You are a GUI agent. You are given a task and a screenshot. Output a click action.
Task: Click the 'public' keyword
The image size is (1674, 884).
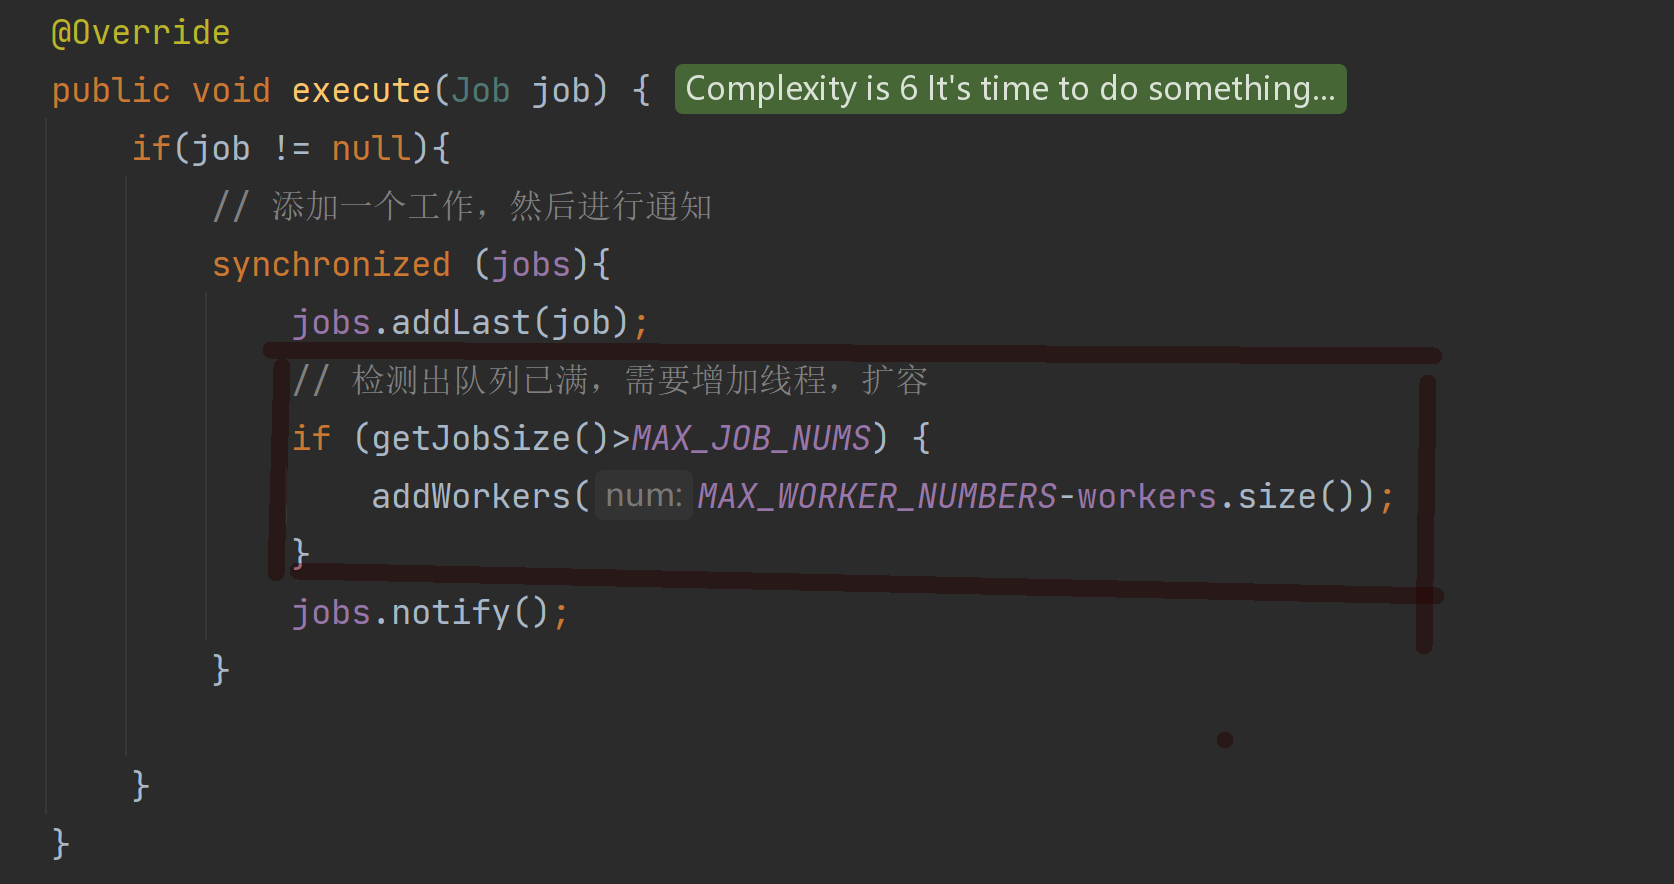pos(111,91)
